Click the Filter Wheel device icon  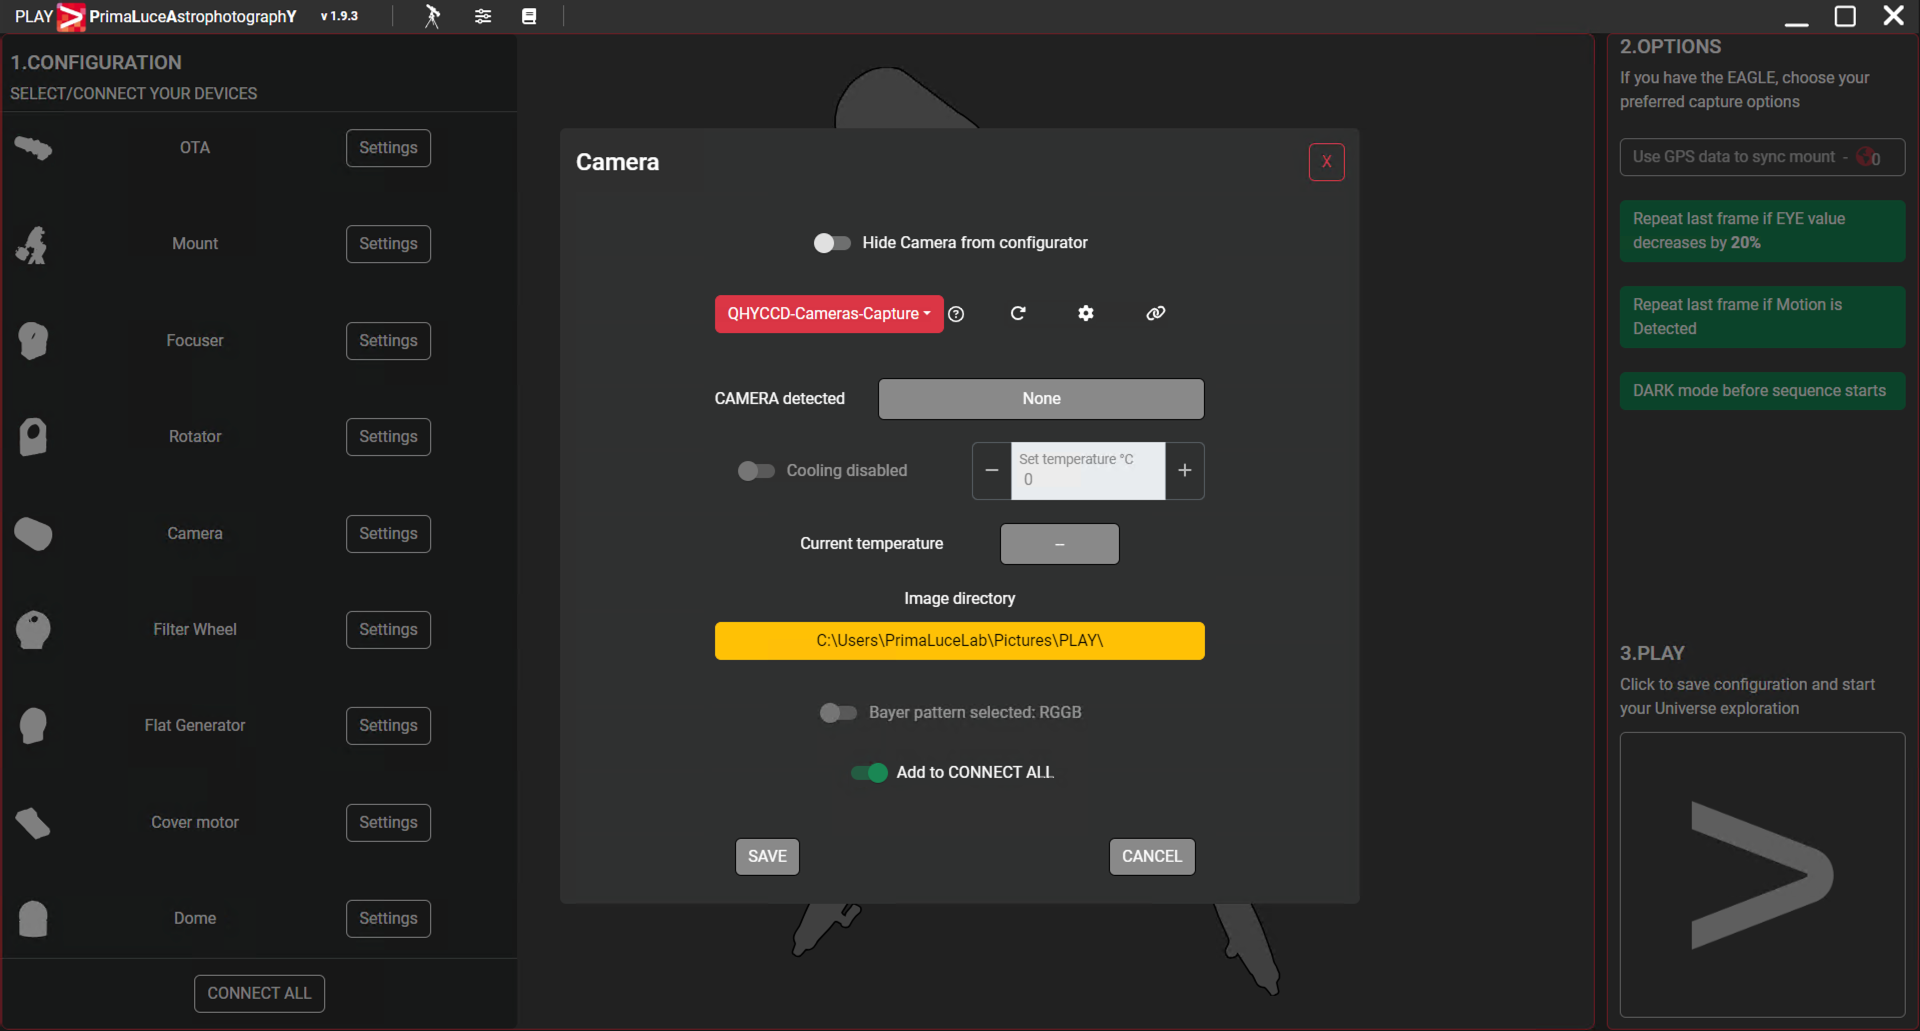(33, 630)
